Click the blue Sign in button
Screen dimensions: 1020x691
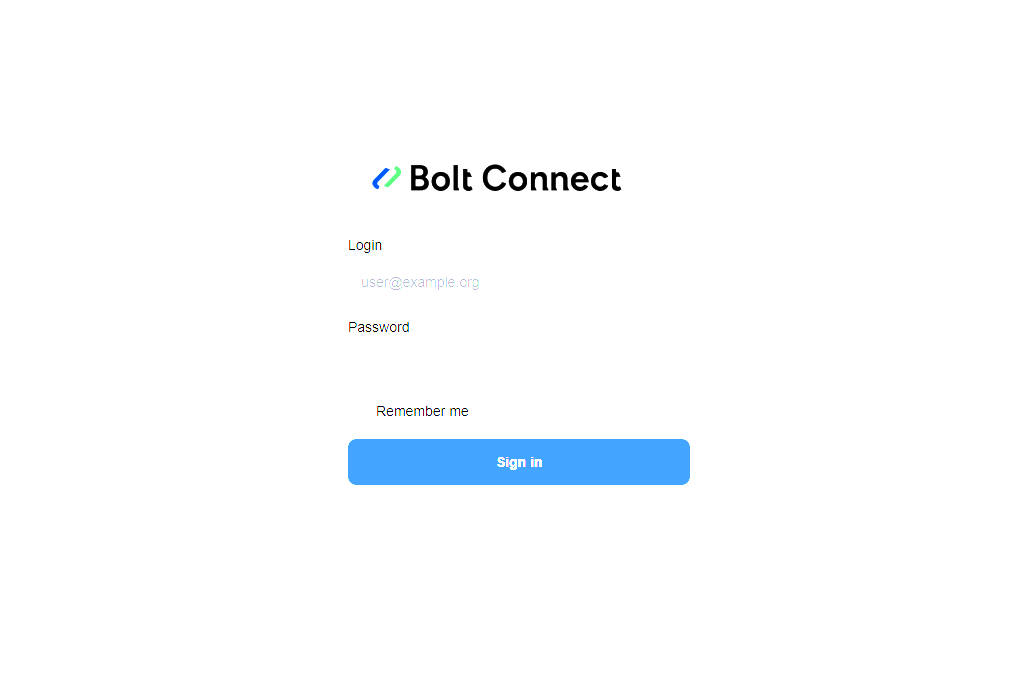[x=518, y=462]
